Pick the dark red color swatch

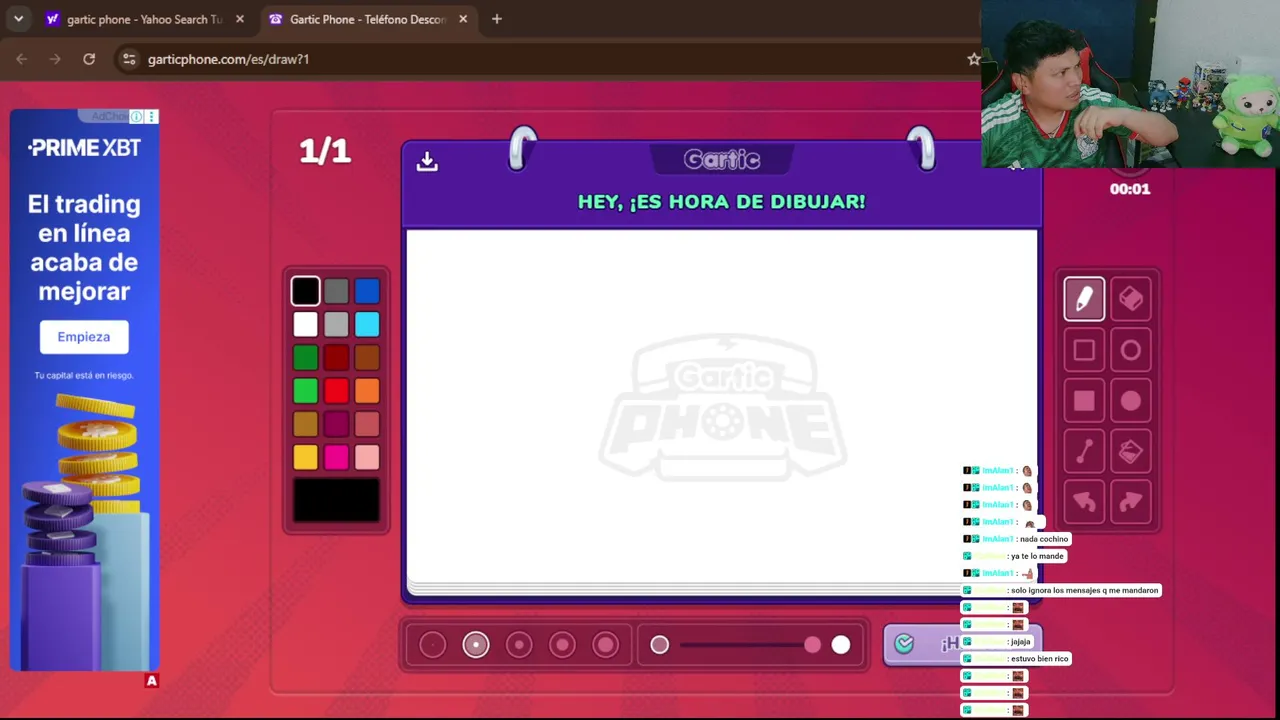[x=336, y=358]
